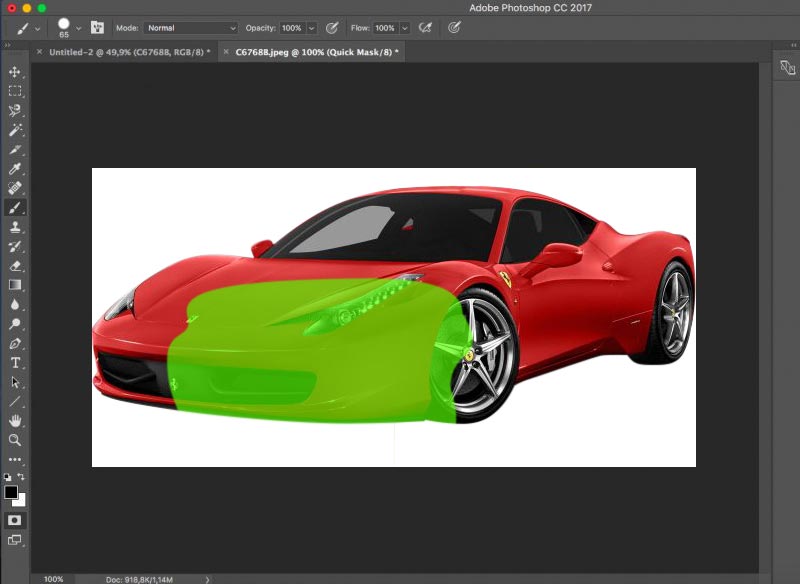Screen dimensions: 800x584
Task: Select the Rectangular Marquee tool
Action: (15, 91)
